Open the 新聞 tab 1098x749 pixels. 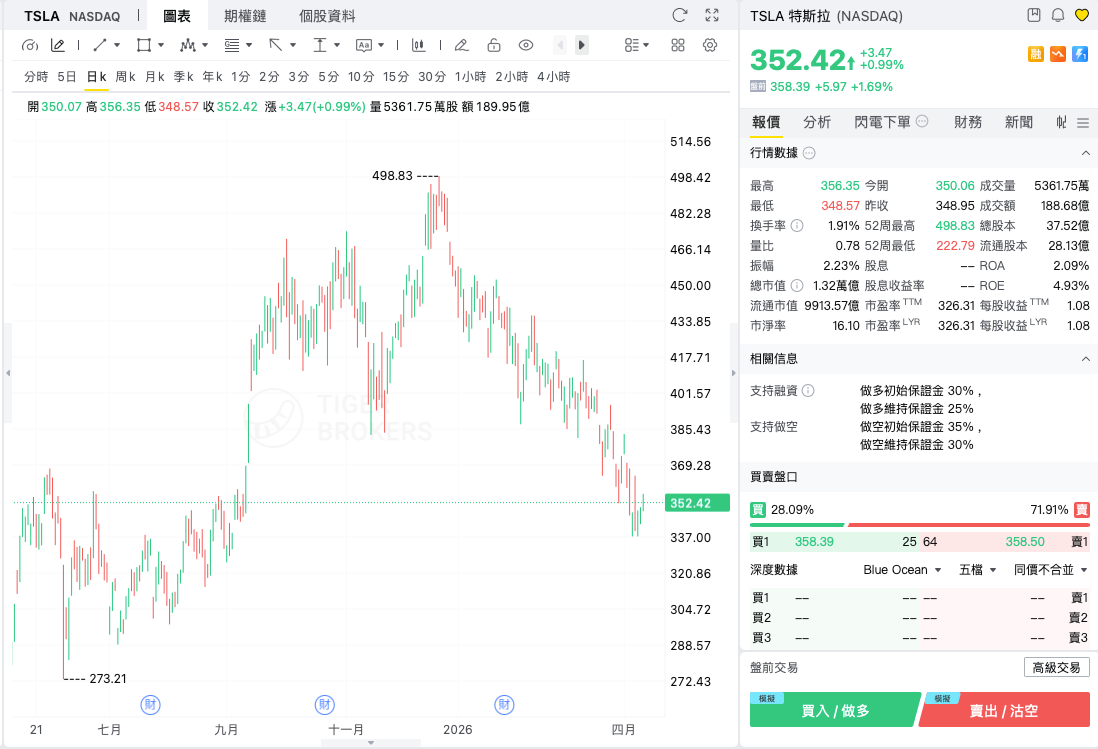tap(1019, 122)
